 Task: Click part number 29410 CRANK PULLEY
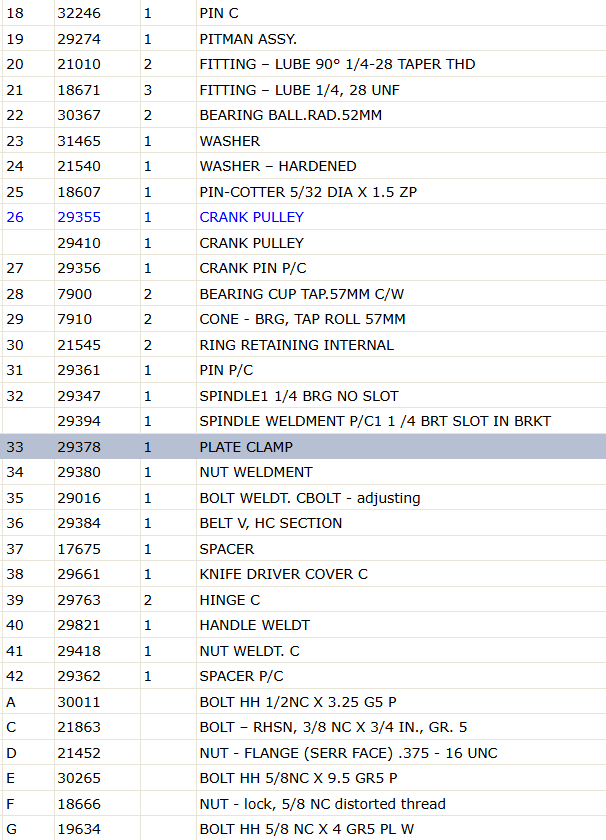79,243
